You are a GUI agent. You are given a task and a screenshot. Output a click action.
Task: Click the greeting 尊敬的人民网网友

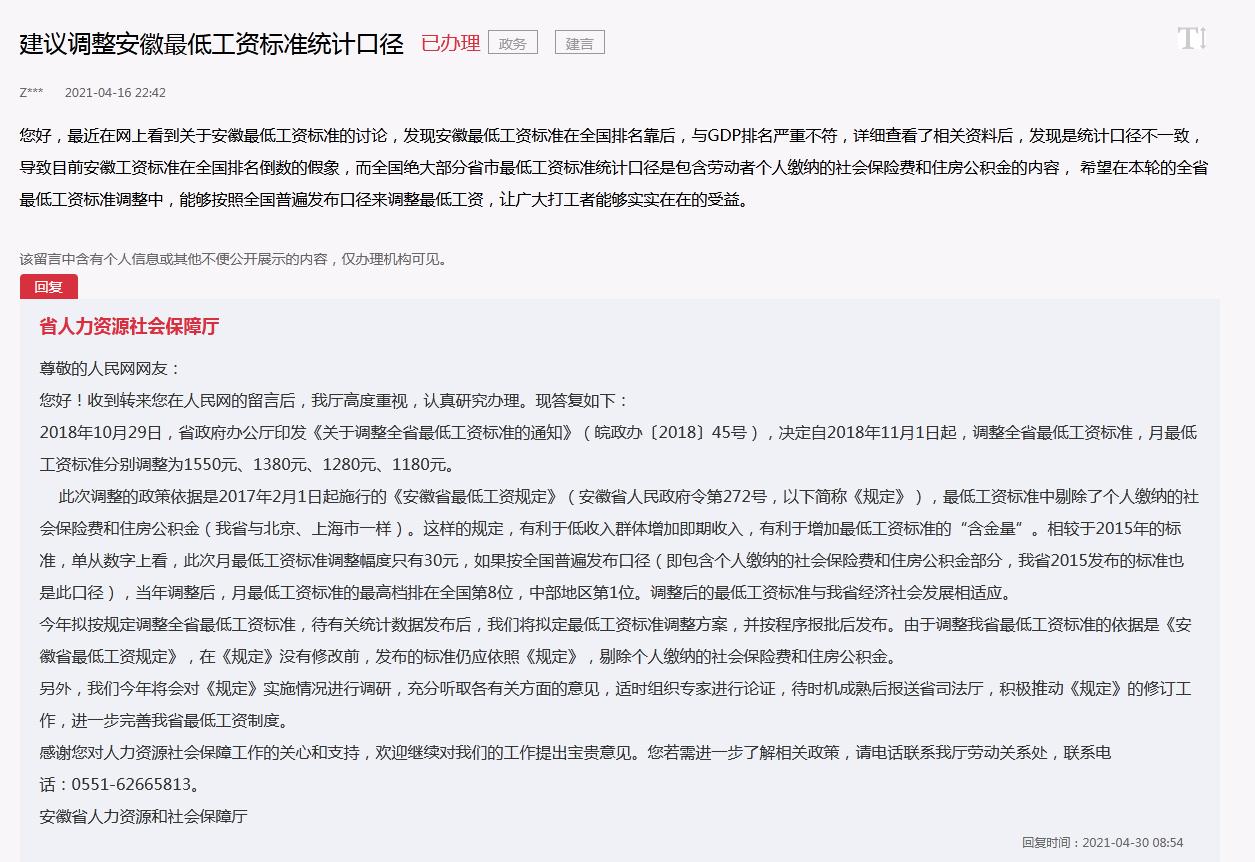click(x=110, y=368)
